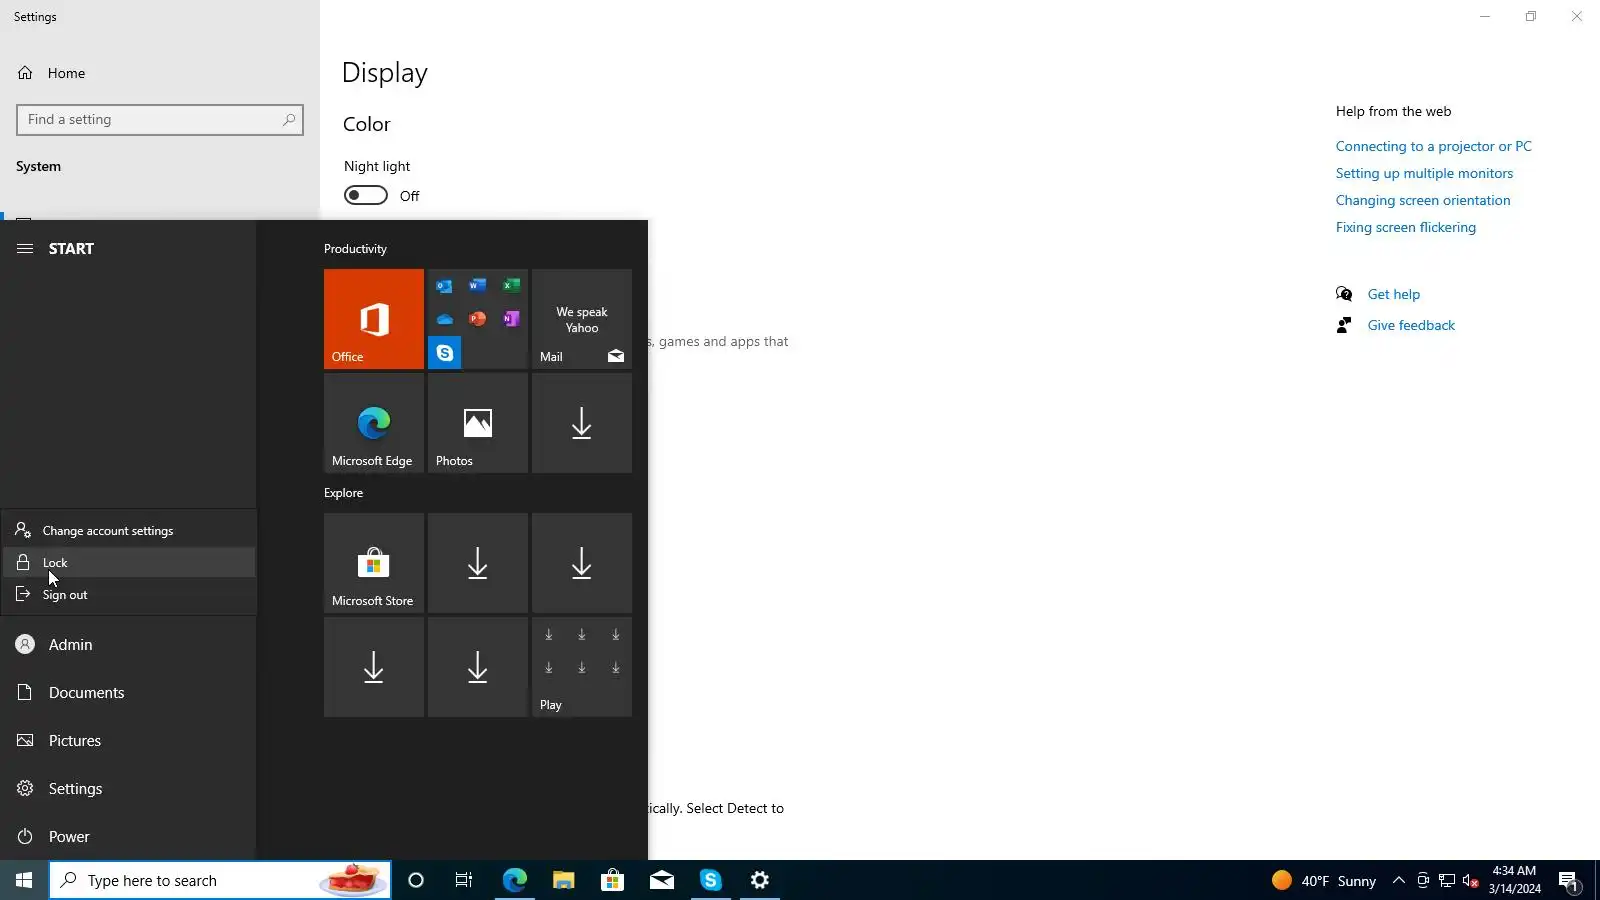The width and height of the screenshot is (1600, 900).
Task: Open the Play folder tile
Action: pyautogui.click(x=582, y=667)
